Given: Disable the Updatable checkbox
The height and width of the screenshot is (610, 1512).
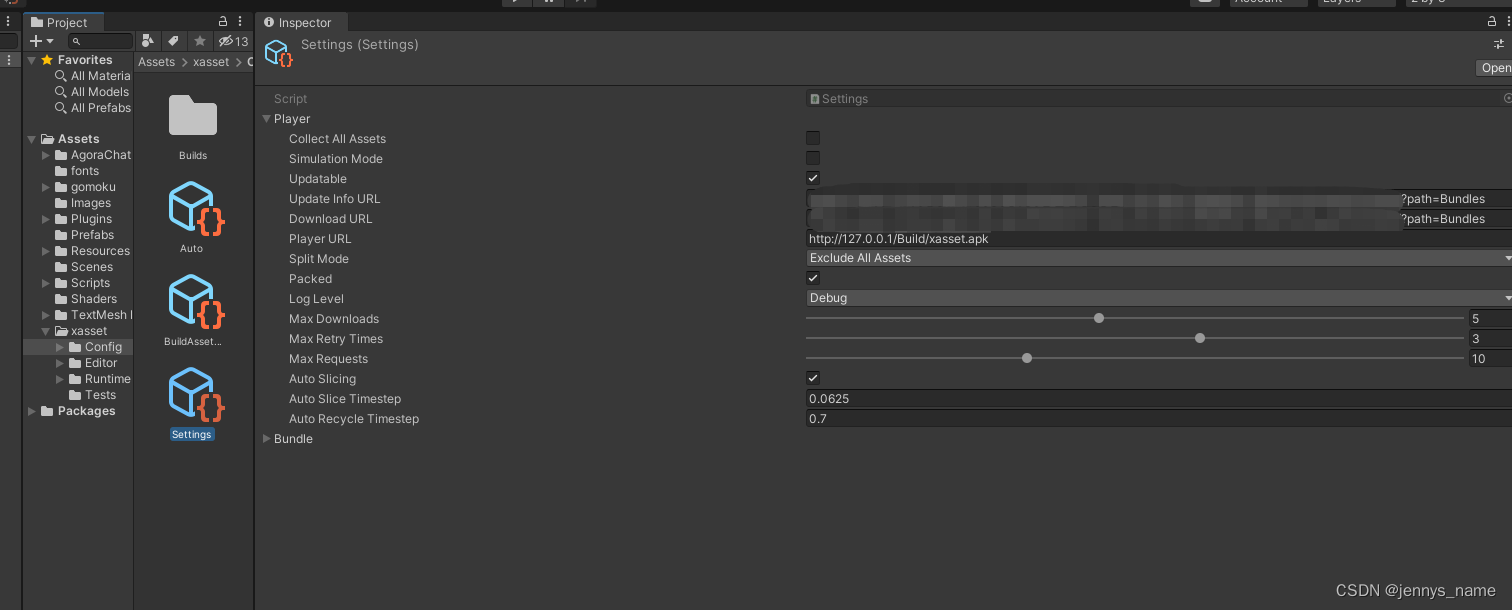Looking at the screenshot, I should (x=812, y=178).
